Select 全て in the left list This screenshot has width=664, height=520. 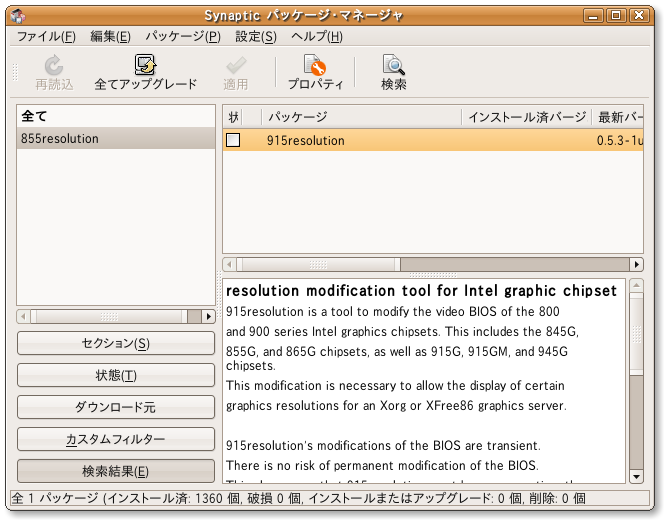[116, 116]
